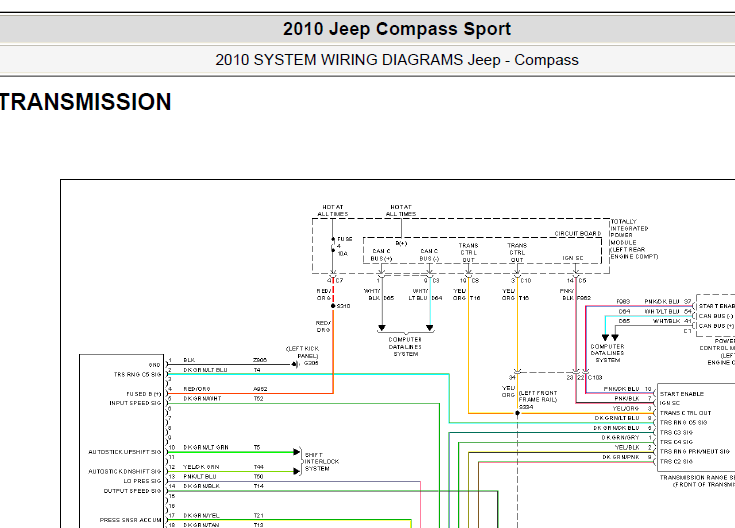
Task: Click the 'FUSE 4 10A' label
Action: click(344, 246)
